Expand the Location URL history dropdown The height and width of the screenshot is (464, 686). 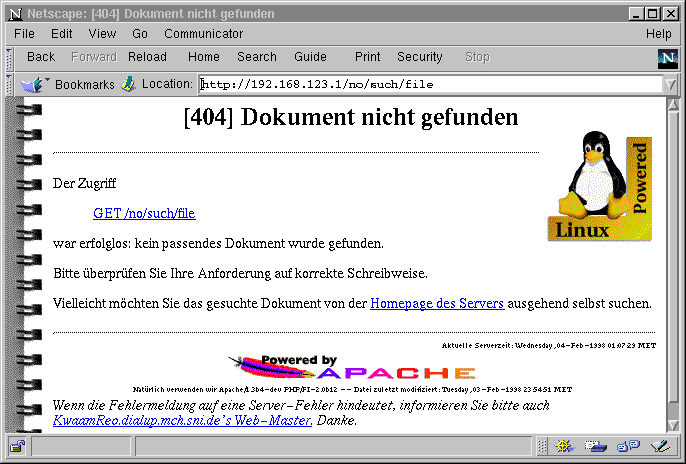tap(669, 85)
